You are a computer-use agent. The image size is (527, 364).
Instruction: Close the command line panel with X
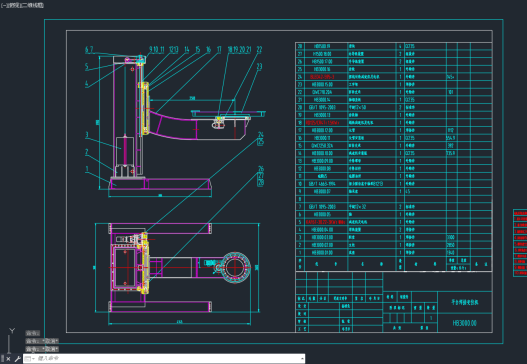click(8, 359)
